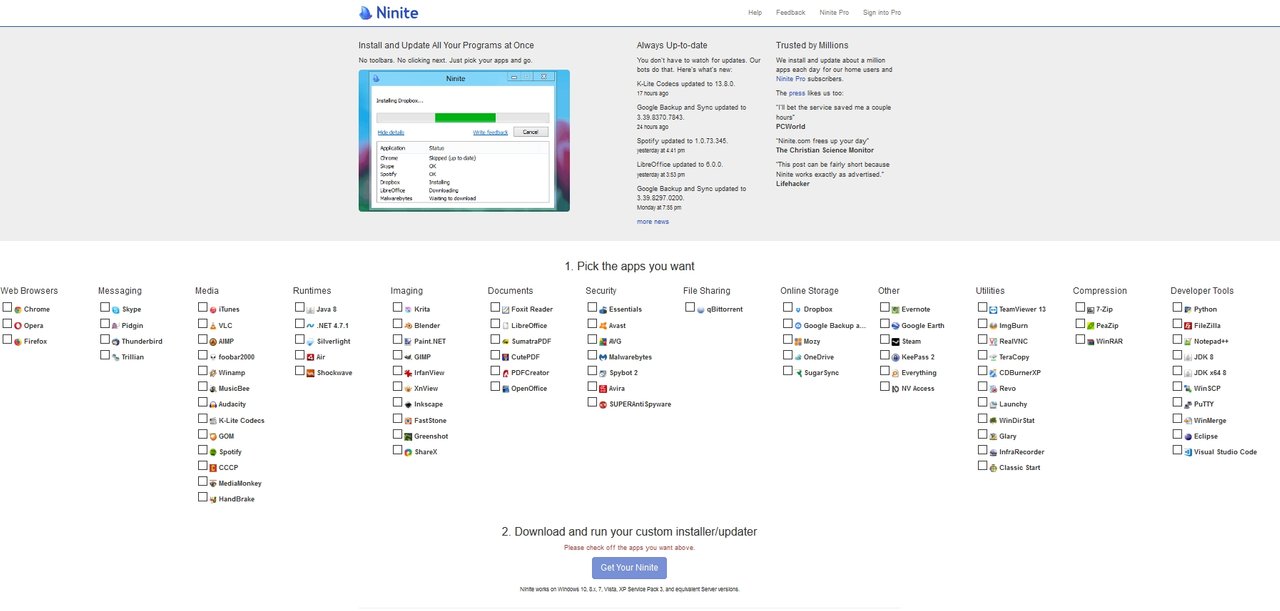The width and height of the screenshot is (1280, 611).
Task: Click the Python icon
Action: click(x=1188, y=310)
